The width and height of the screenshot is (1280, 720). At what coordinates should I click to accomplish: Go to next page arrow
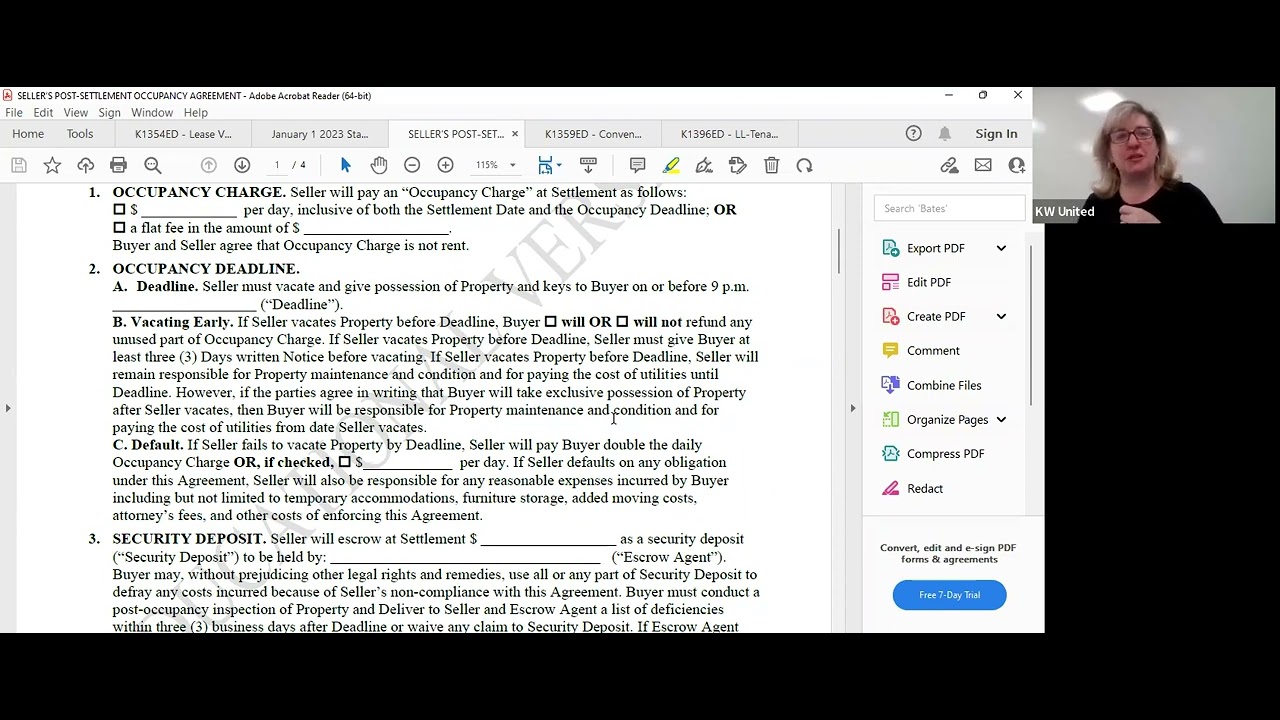(x=242, y=165)
